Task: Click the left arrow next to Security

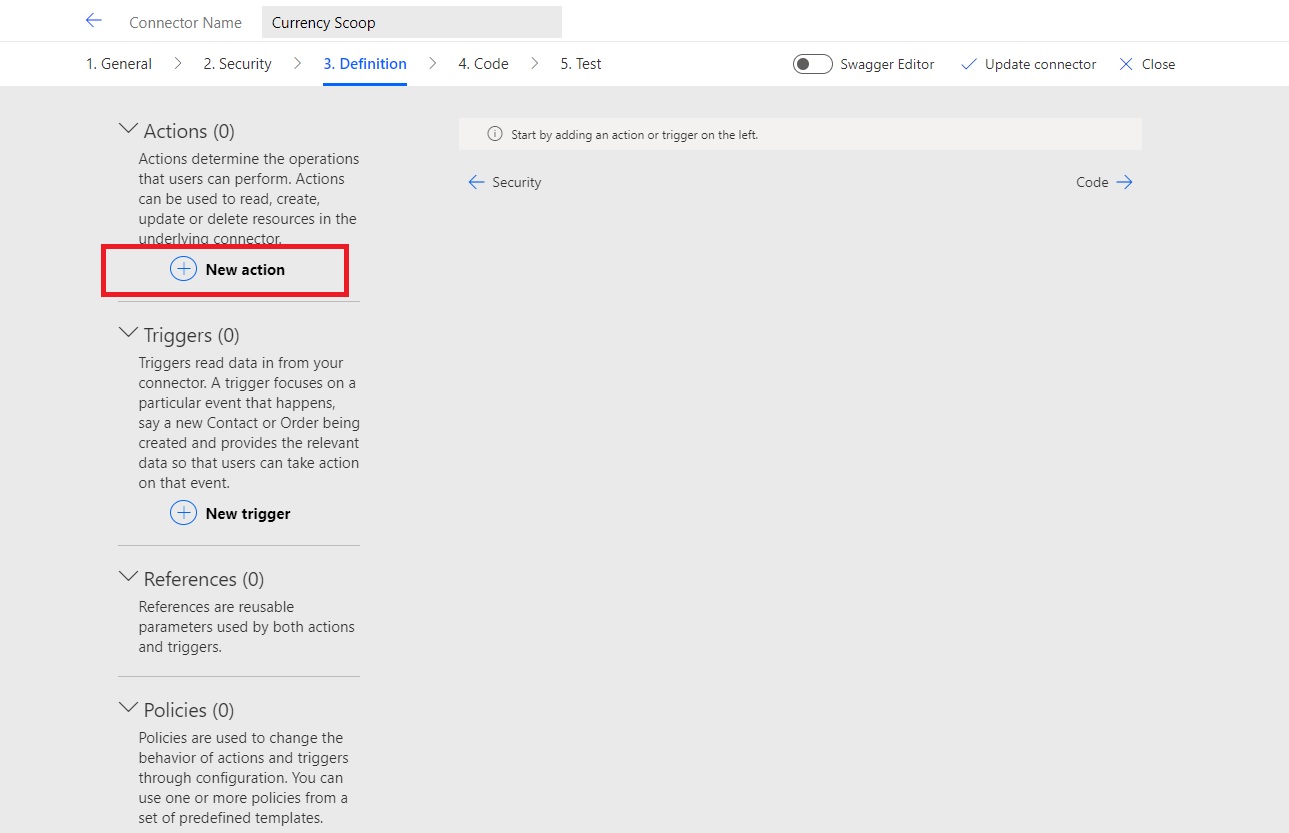Action: 476,181
